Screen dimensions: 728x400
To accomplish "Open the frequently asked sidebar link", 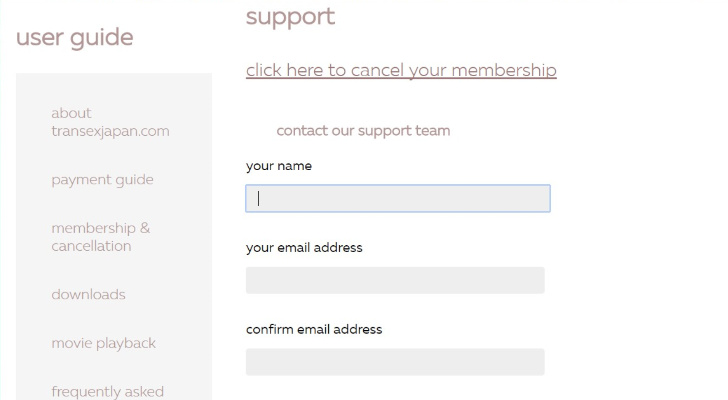I will click(x=107, y=391).
